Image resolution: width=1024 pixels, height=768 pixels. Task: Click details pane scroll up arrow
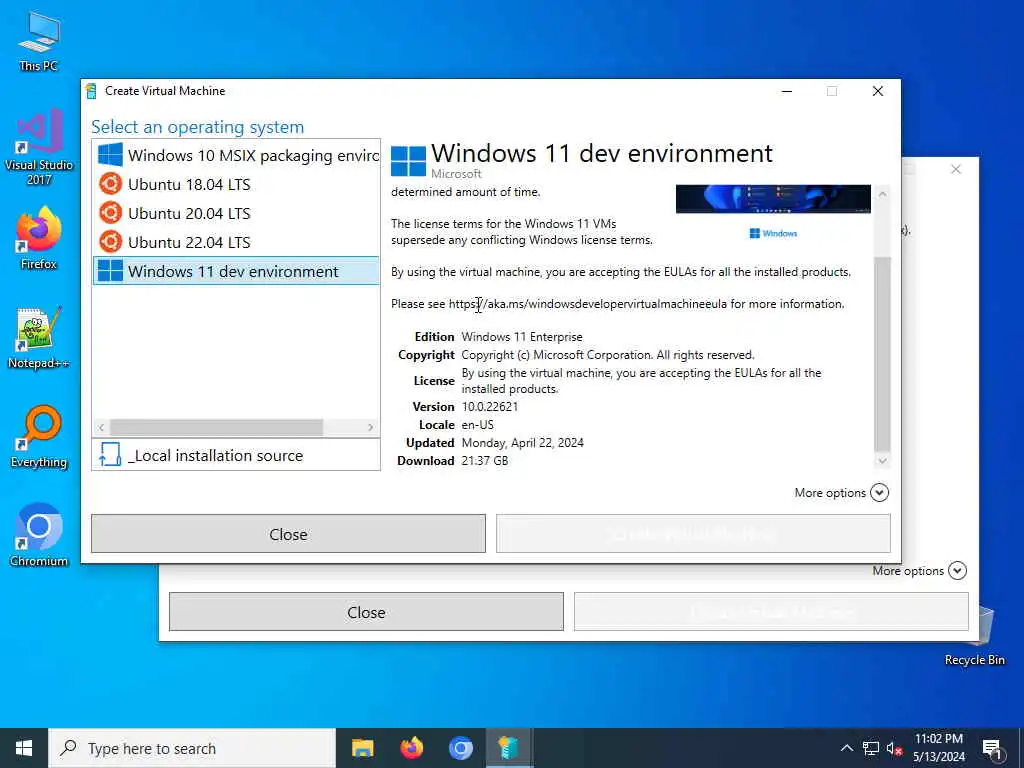pos(882,194)
